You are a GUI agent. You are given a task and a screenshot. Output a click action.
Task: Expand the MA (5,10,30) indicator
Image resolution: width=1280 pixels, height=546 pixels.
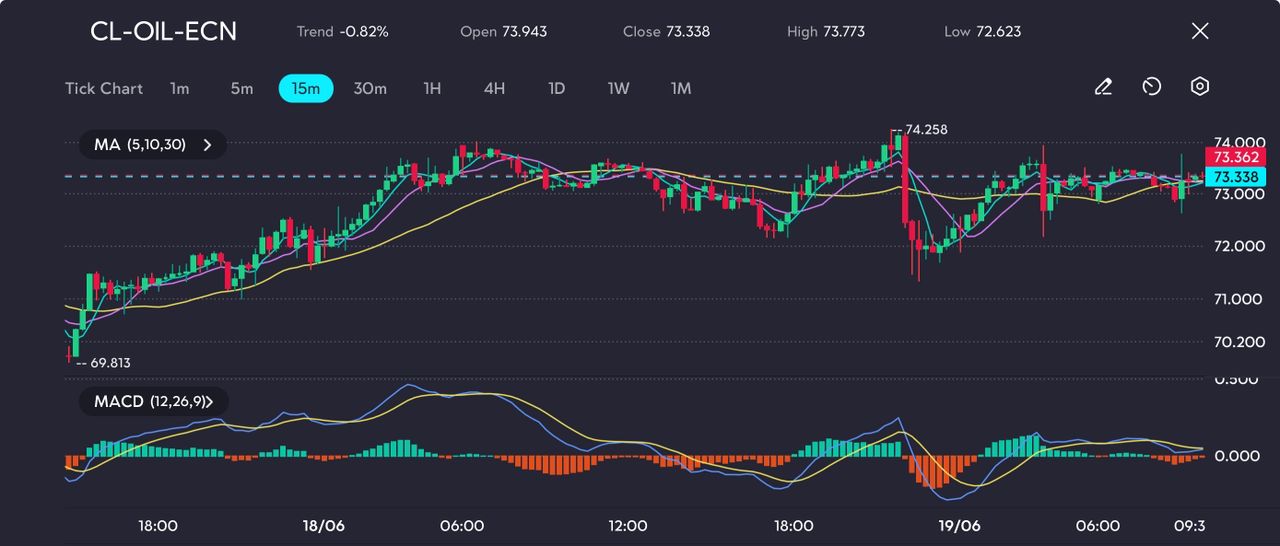point(153,145)
